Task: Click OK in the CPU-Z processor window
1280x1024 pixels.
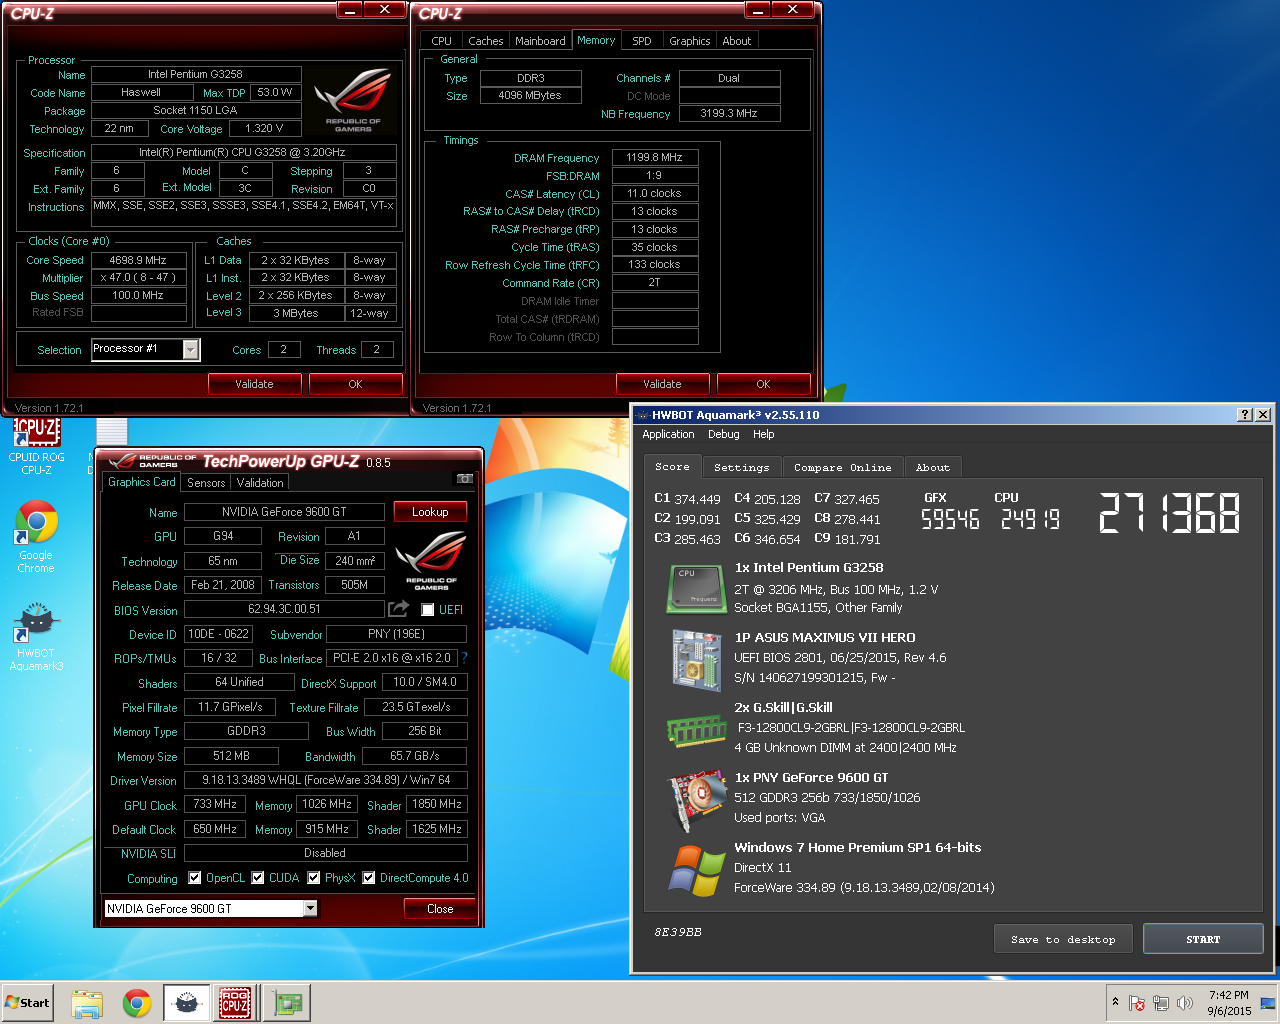Action: (x=355, y=384)
